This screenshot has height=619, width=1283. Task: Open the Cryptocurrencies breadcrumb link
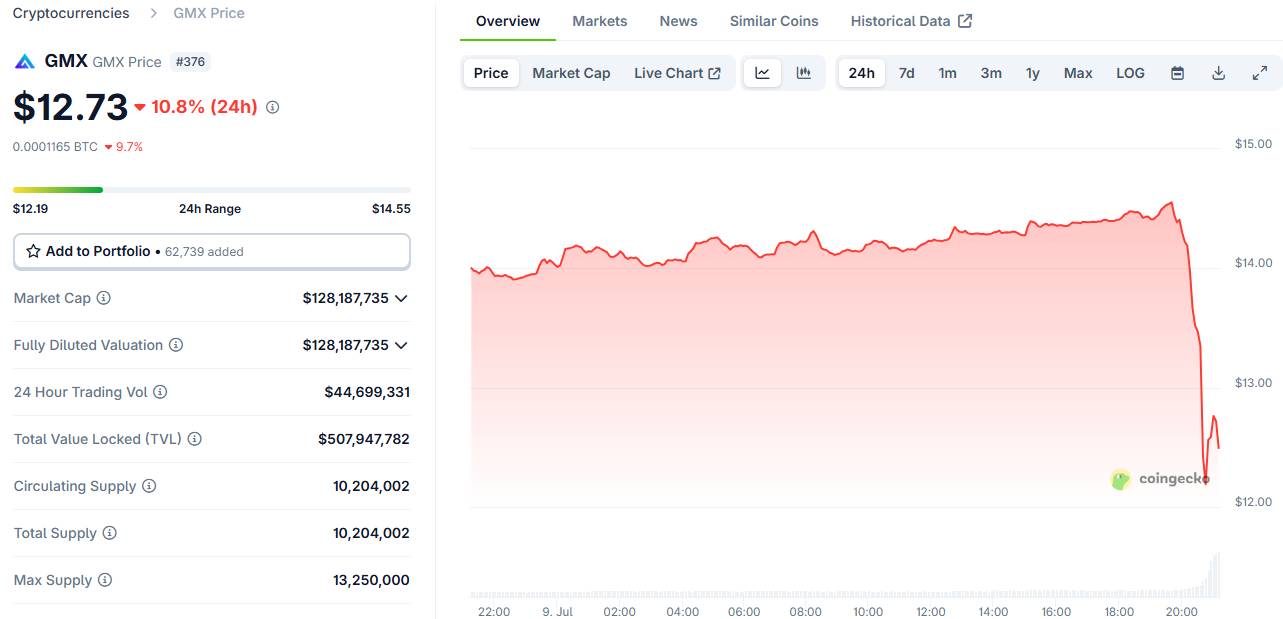click(71, 13)
